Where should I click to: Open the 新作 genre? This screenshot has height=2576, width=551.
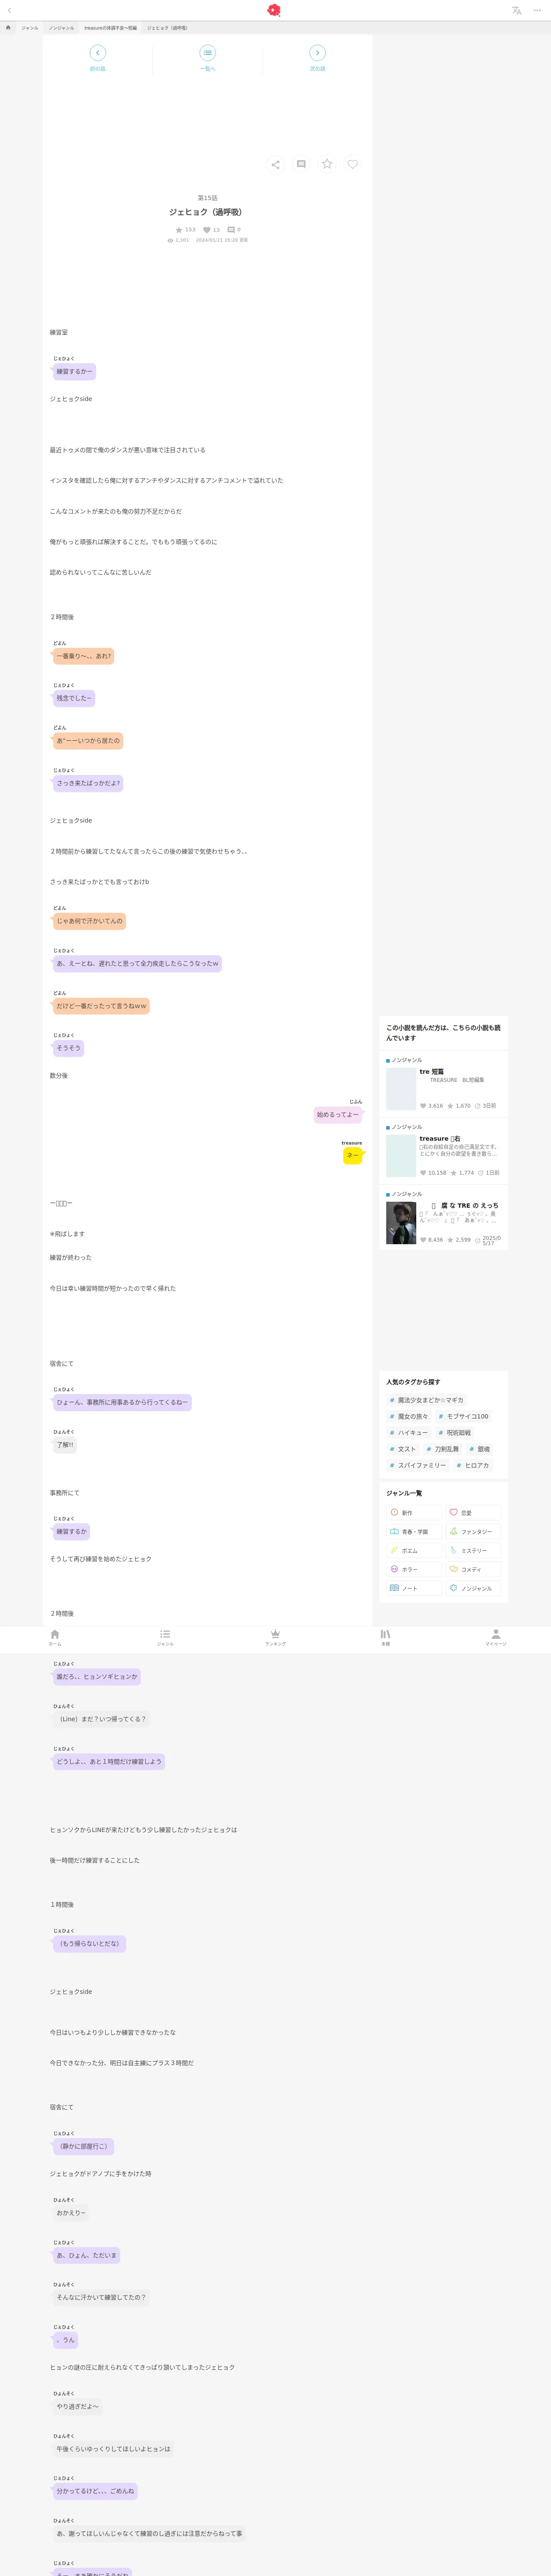click(x=414, y=1513)
